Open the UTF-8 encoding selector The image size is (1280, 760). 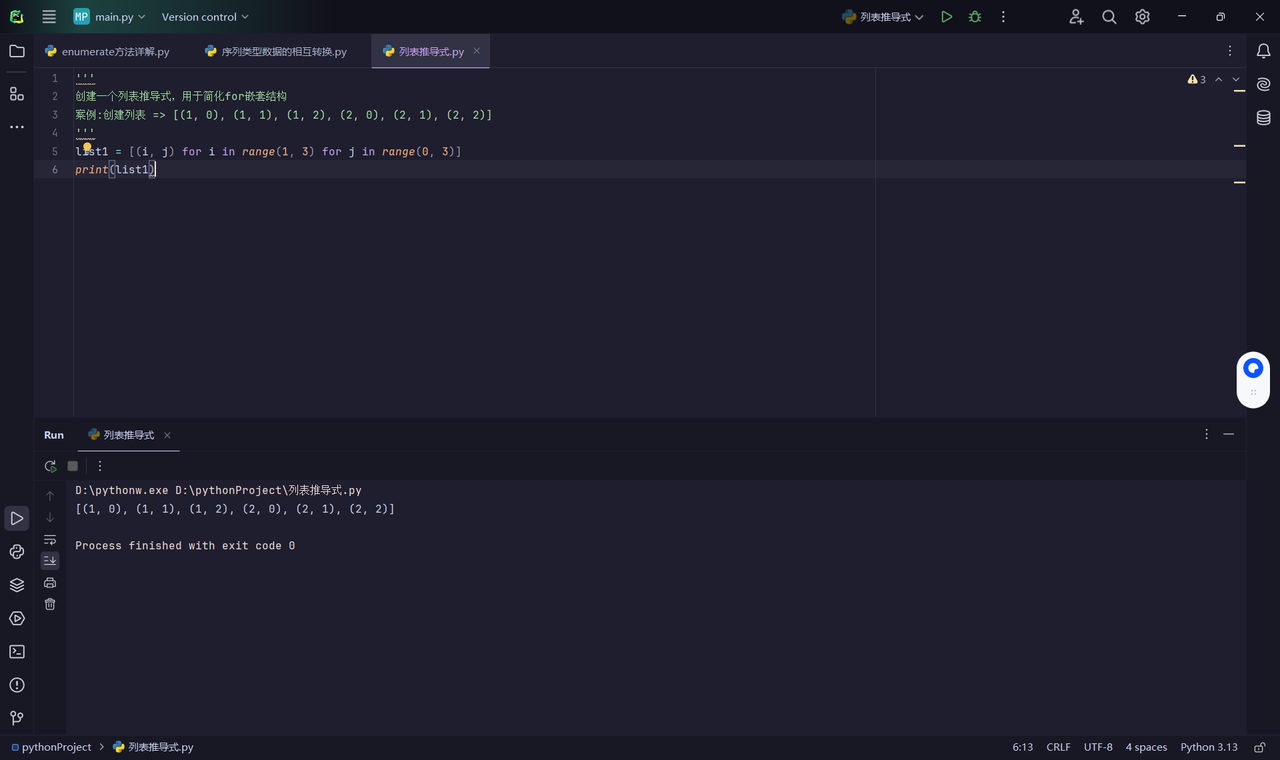click(1098, 747)
